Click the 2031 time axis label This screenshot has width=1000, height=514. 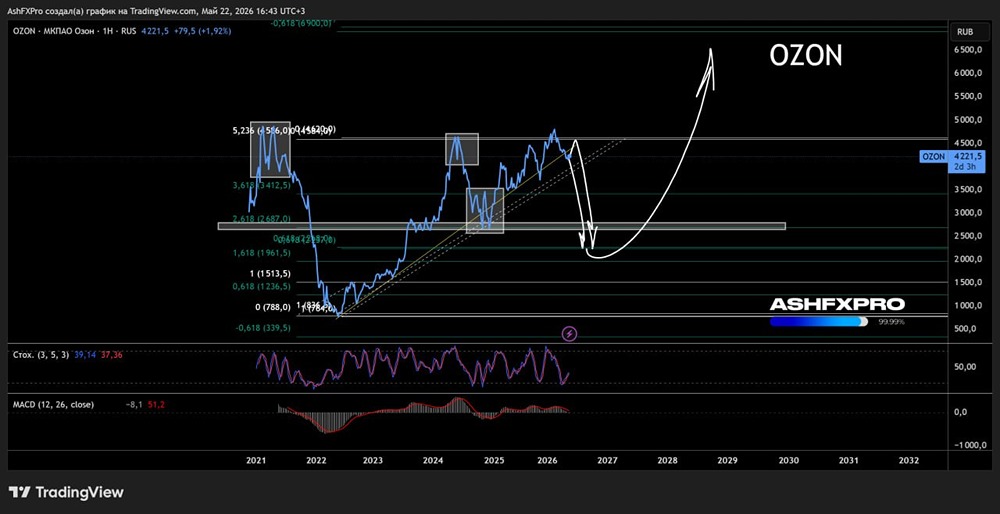click(x=848, y=460)
